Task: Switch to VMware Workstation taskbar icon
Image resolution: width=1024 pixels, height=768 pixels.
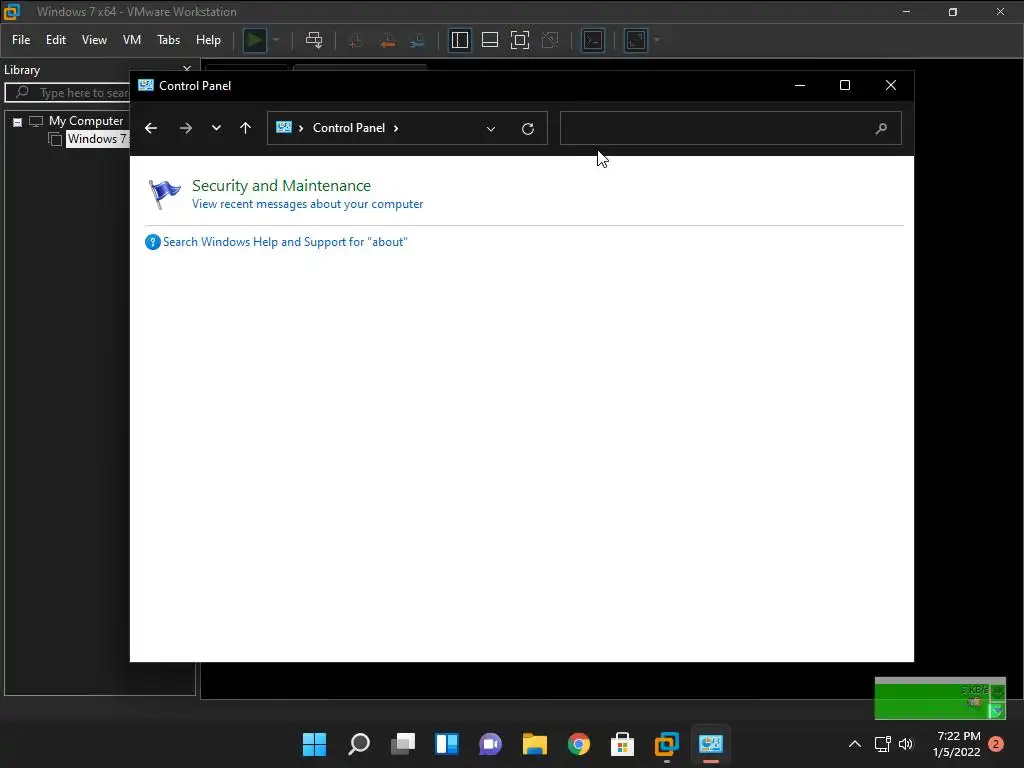Action: (667, 744)
